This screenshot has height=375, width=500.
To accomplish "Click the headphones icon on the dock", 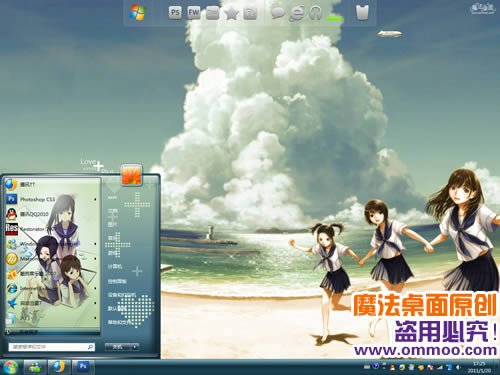I will (315, 13).
